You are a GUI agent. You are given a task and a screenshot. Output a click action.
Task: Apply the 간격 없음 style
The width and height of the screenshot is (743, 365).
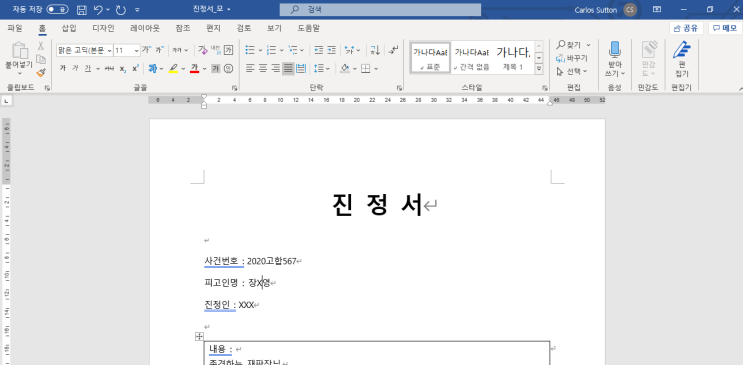click(471, 58)
